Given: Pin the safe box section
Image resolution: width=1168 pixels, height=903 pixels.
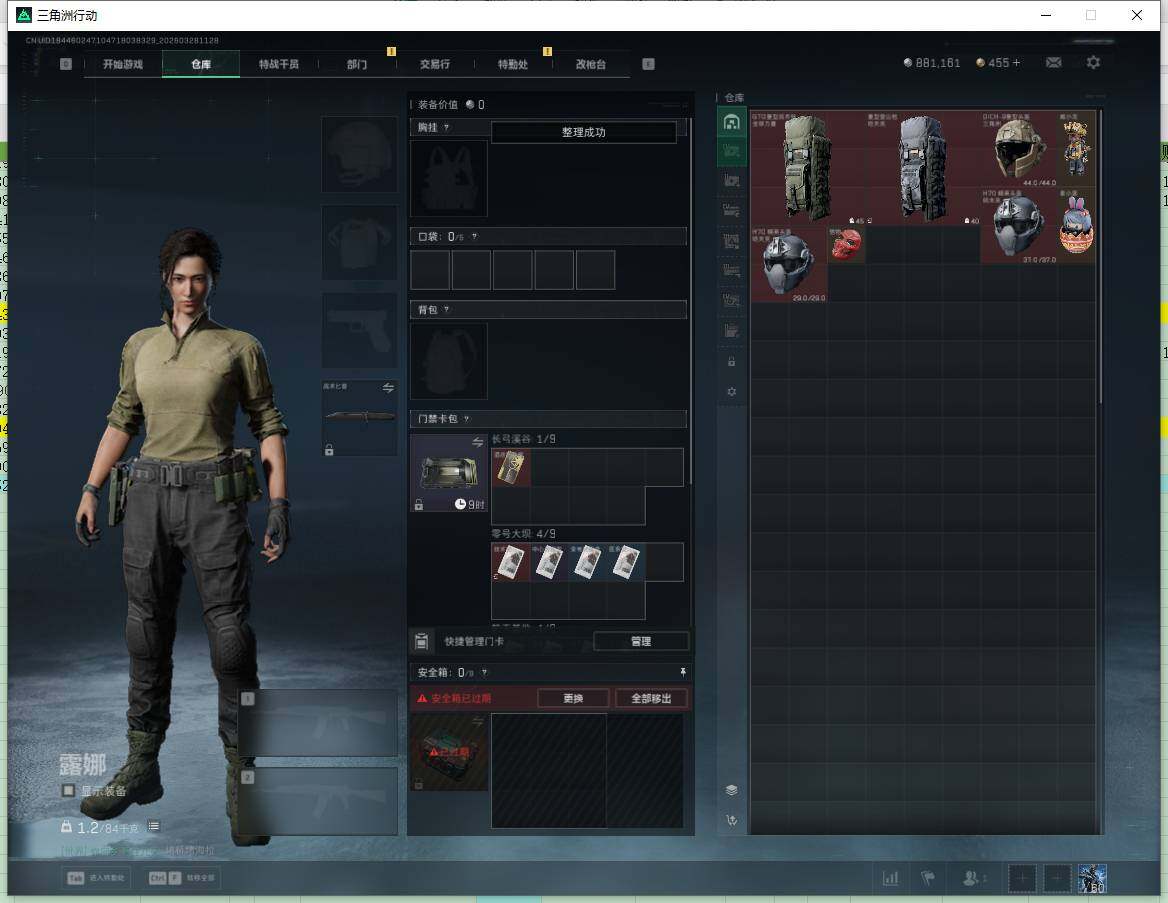Looking at the screenshot, I should (682, 672).
